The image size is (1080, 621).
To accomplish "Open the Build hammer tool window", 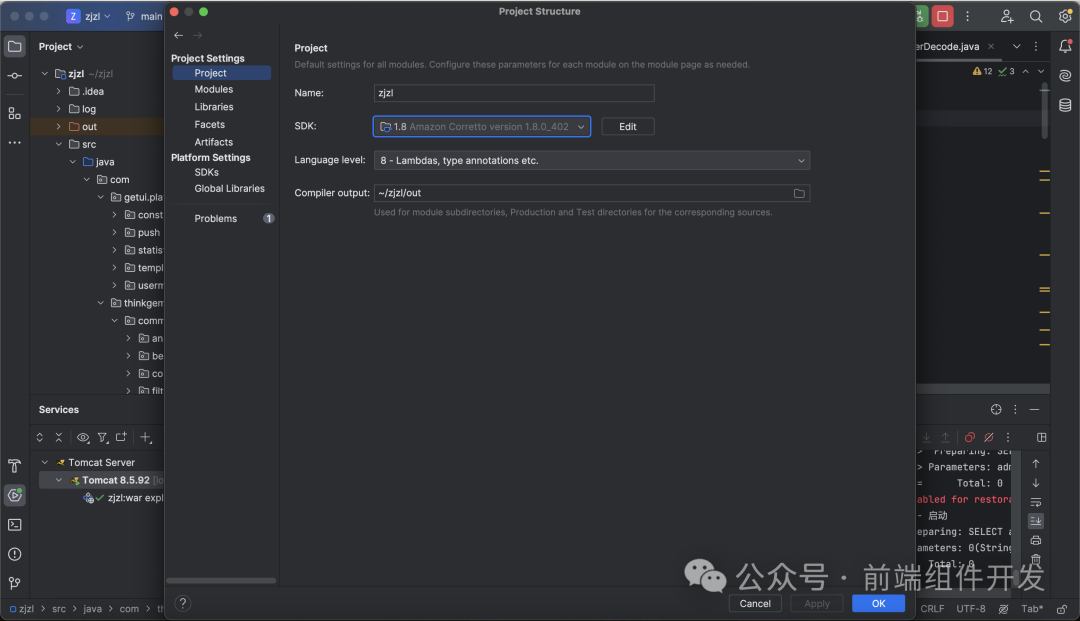I will click(x=14, y=466).
